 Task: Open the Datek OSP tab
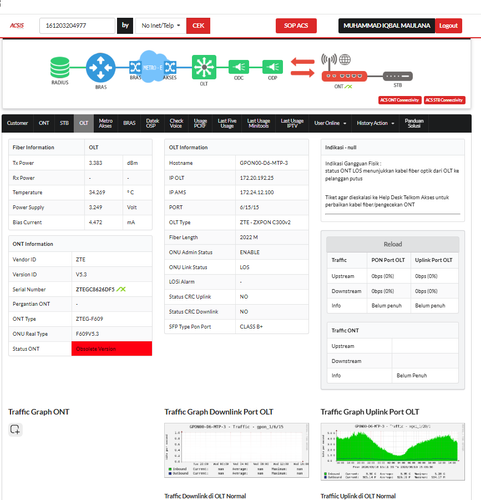152,123
